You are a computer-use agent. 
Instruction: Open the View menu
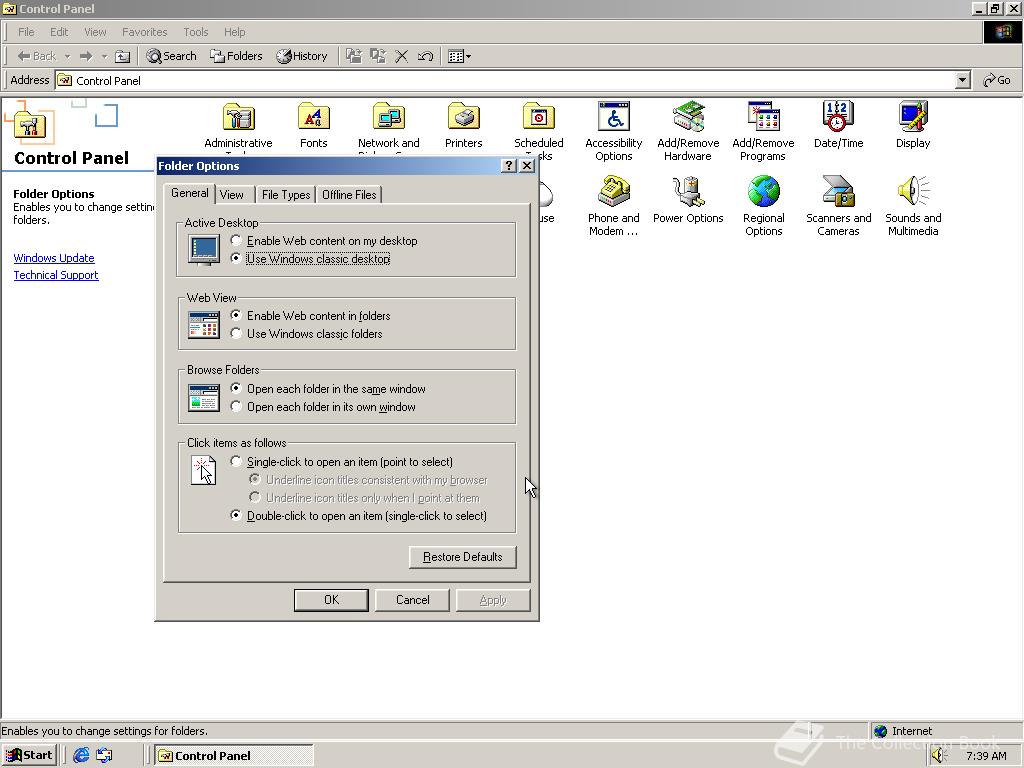pyautogui.click(x=95, y=32)
